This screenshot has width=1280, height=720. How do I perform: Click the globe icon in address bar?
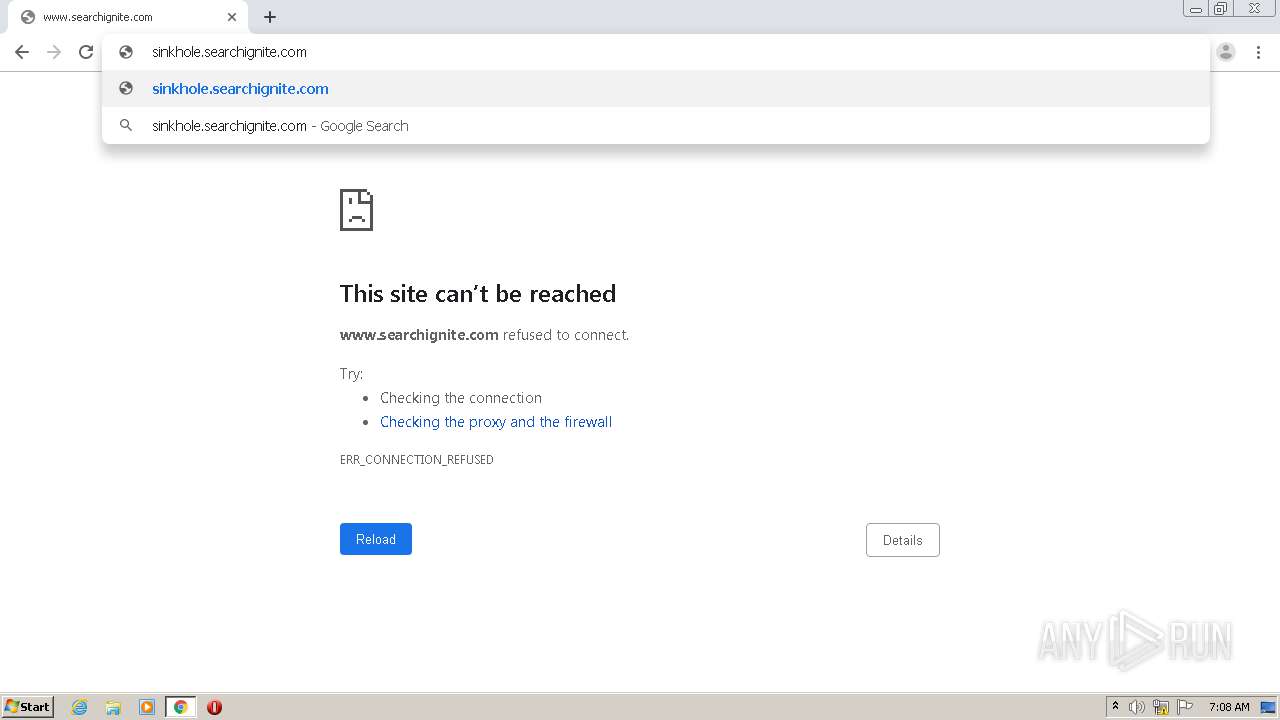[x=126, y=52]
